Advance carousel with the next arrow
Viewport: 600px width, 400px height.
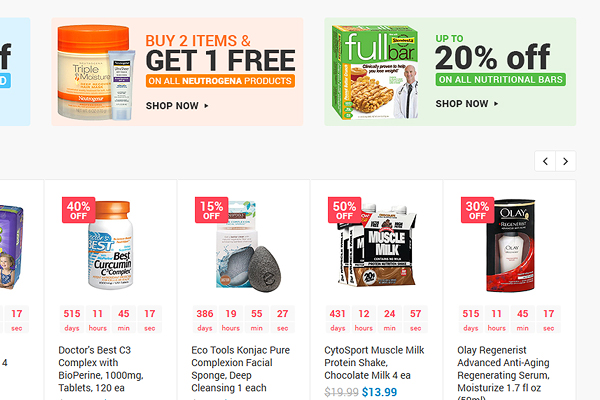[x=566, y=161]
